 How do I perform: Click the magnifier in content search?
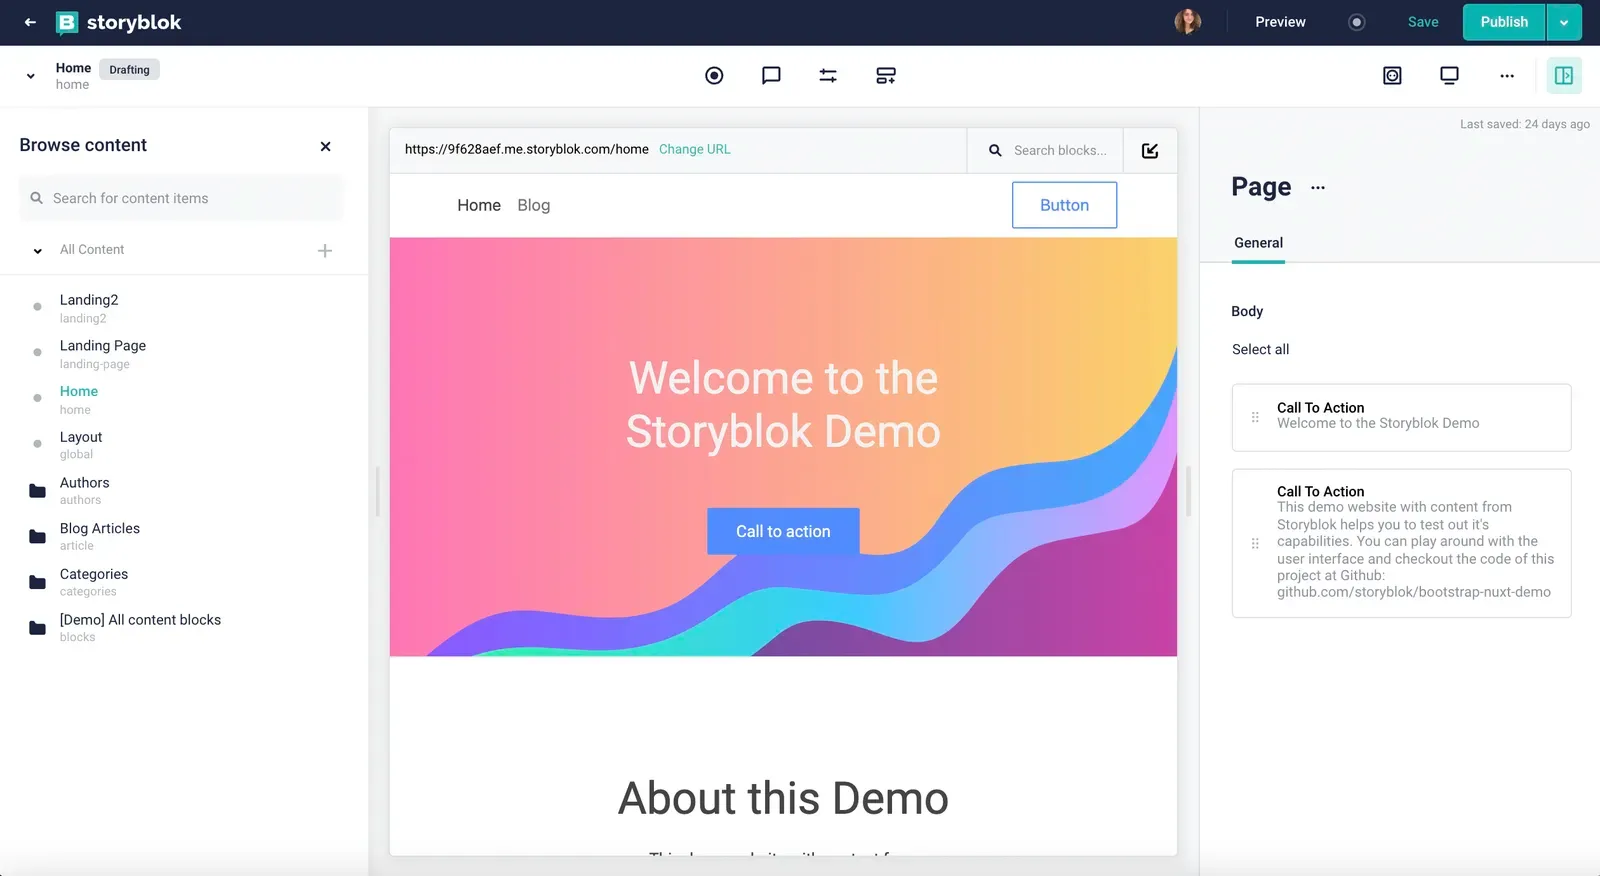tap(37, 198)
